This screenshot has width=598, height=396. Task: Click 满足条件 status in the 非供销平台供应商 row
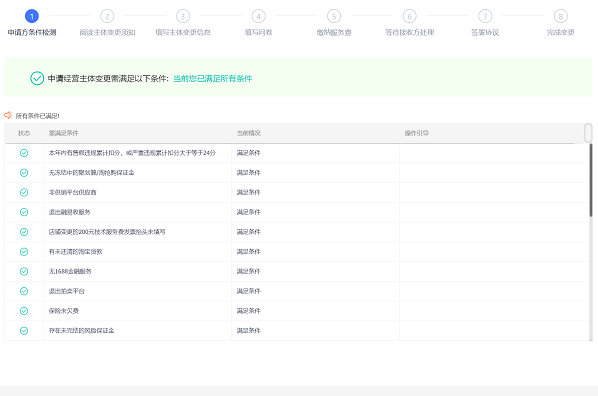[249, 192]
